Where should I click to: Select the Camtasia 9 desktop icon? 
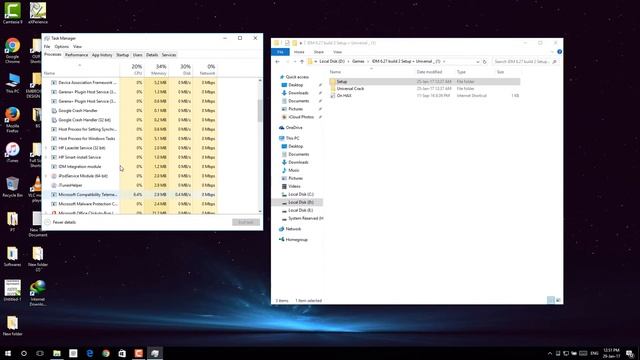pos(13,13)
